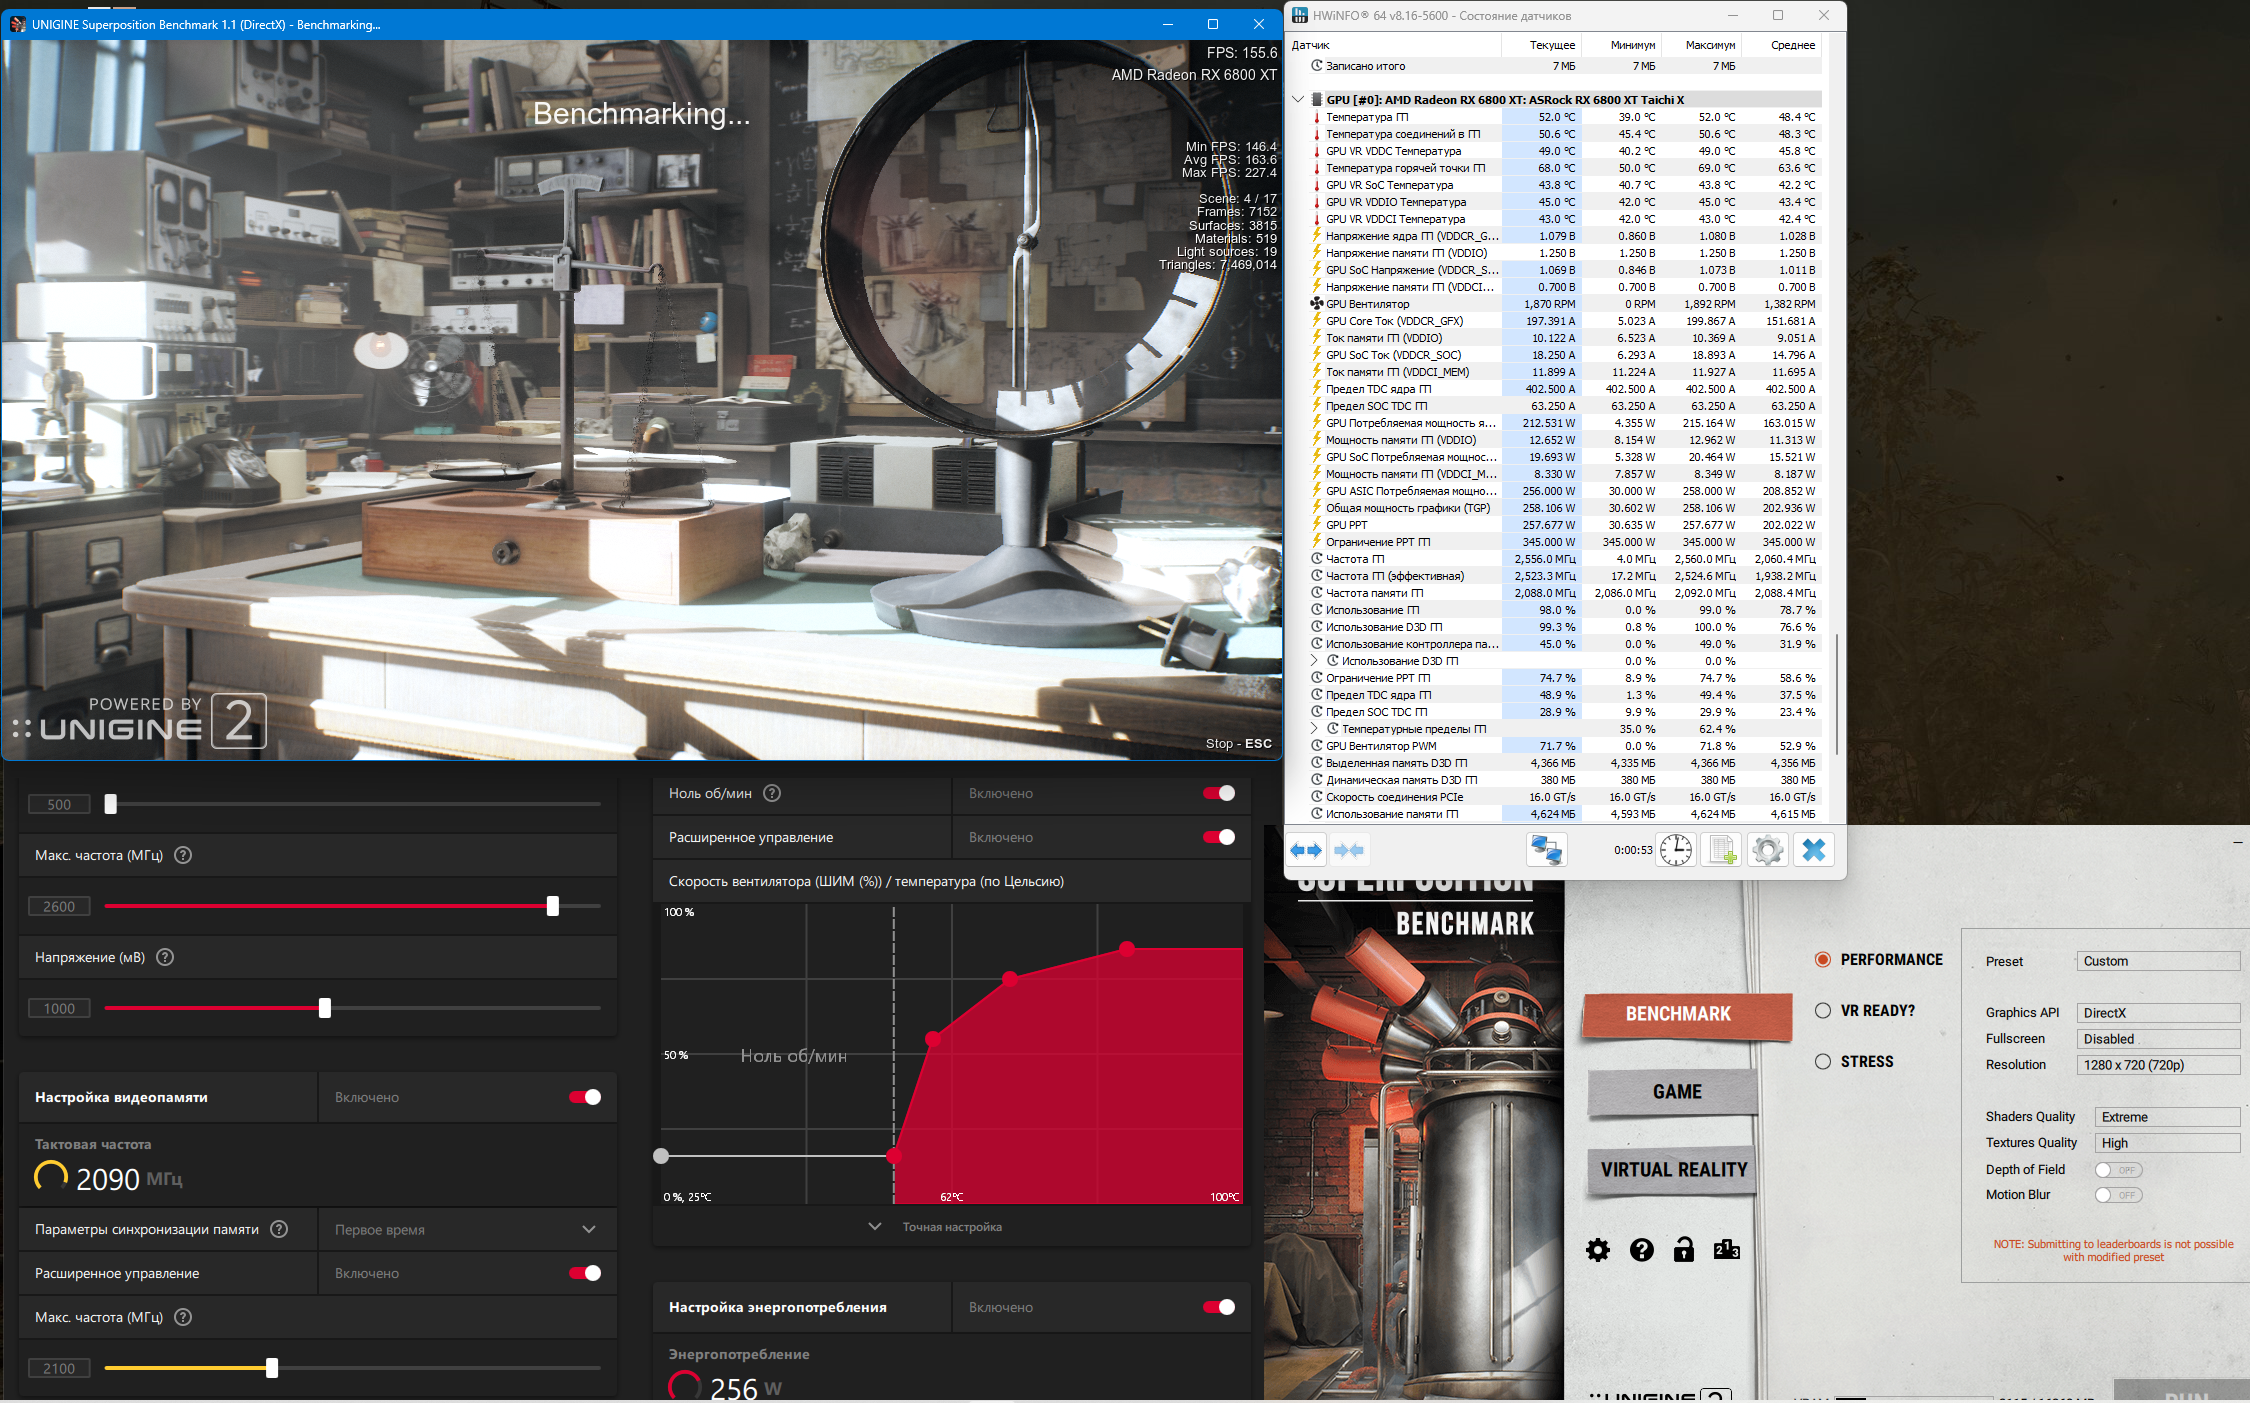This screenshot has width=2250, height=1403.
Task: Select the STRESS radio option
Action: (1823, 1061)
